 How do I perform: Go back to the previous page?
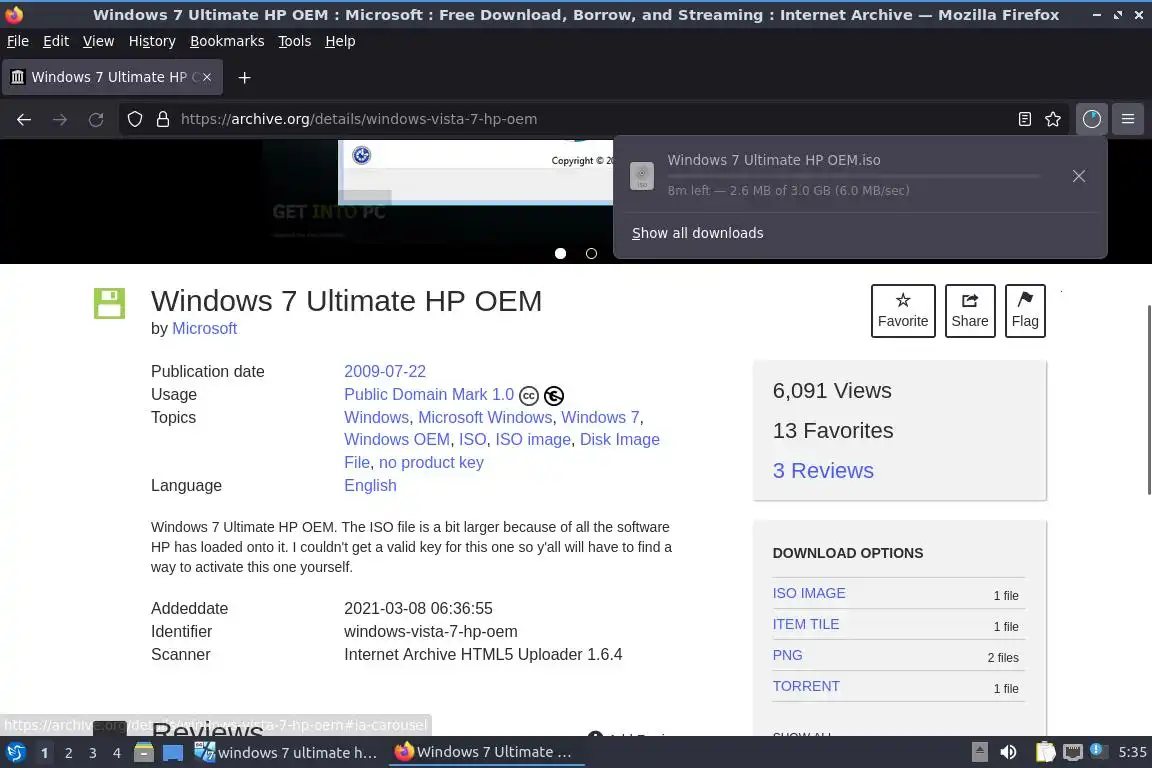[x=24, y=119]
